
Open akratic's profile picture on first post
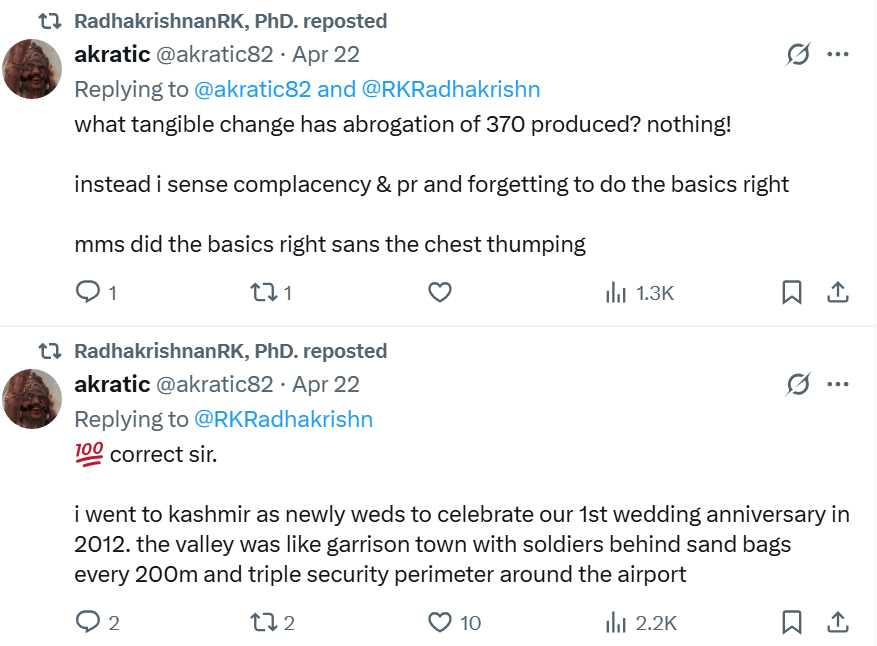(34, 68)
